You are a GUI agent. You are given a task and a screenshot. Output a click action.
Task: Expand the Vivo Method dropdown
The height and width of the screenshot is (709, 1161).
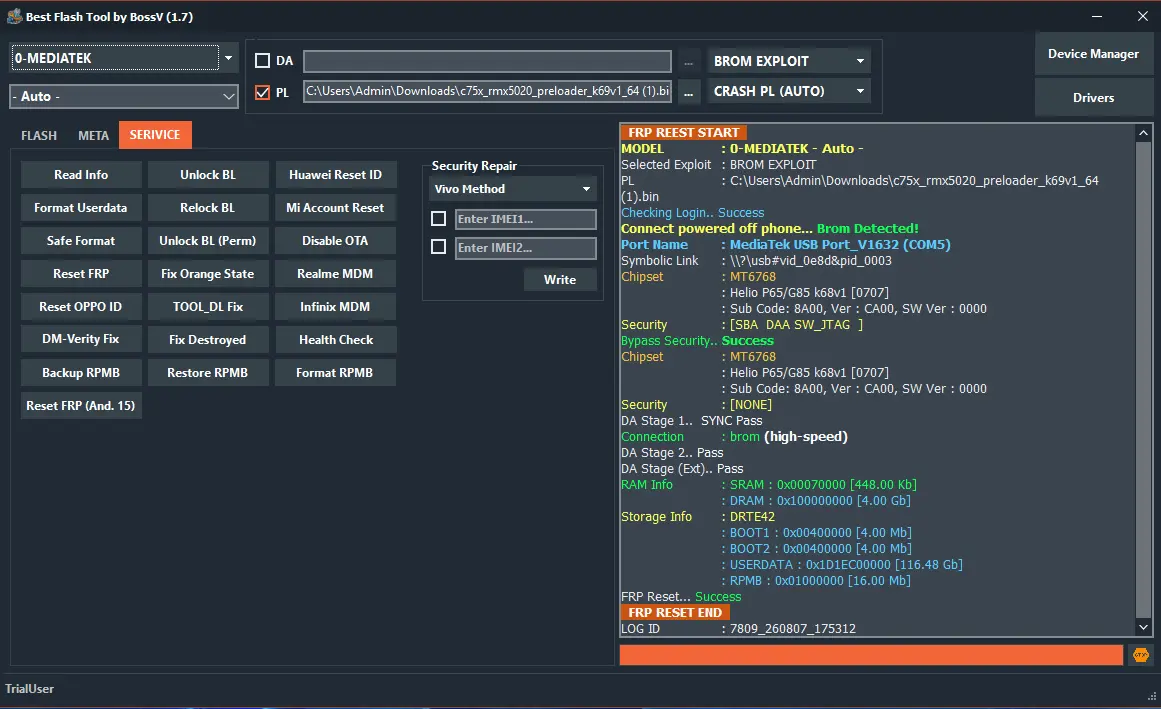[512, 189]
